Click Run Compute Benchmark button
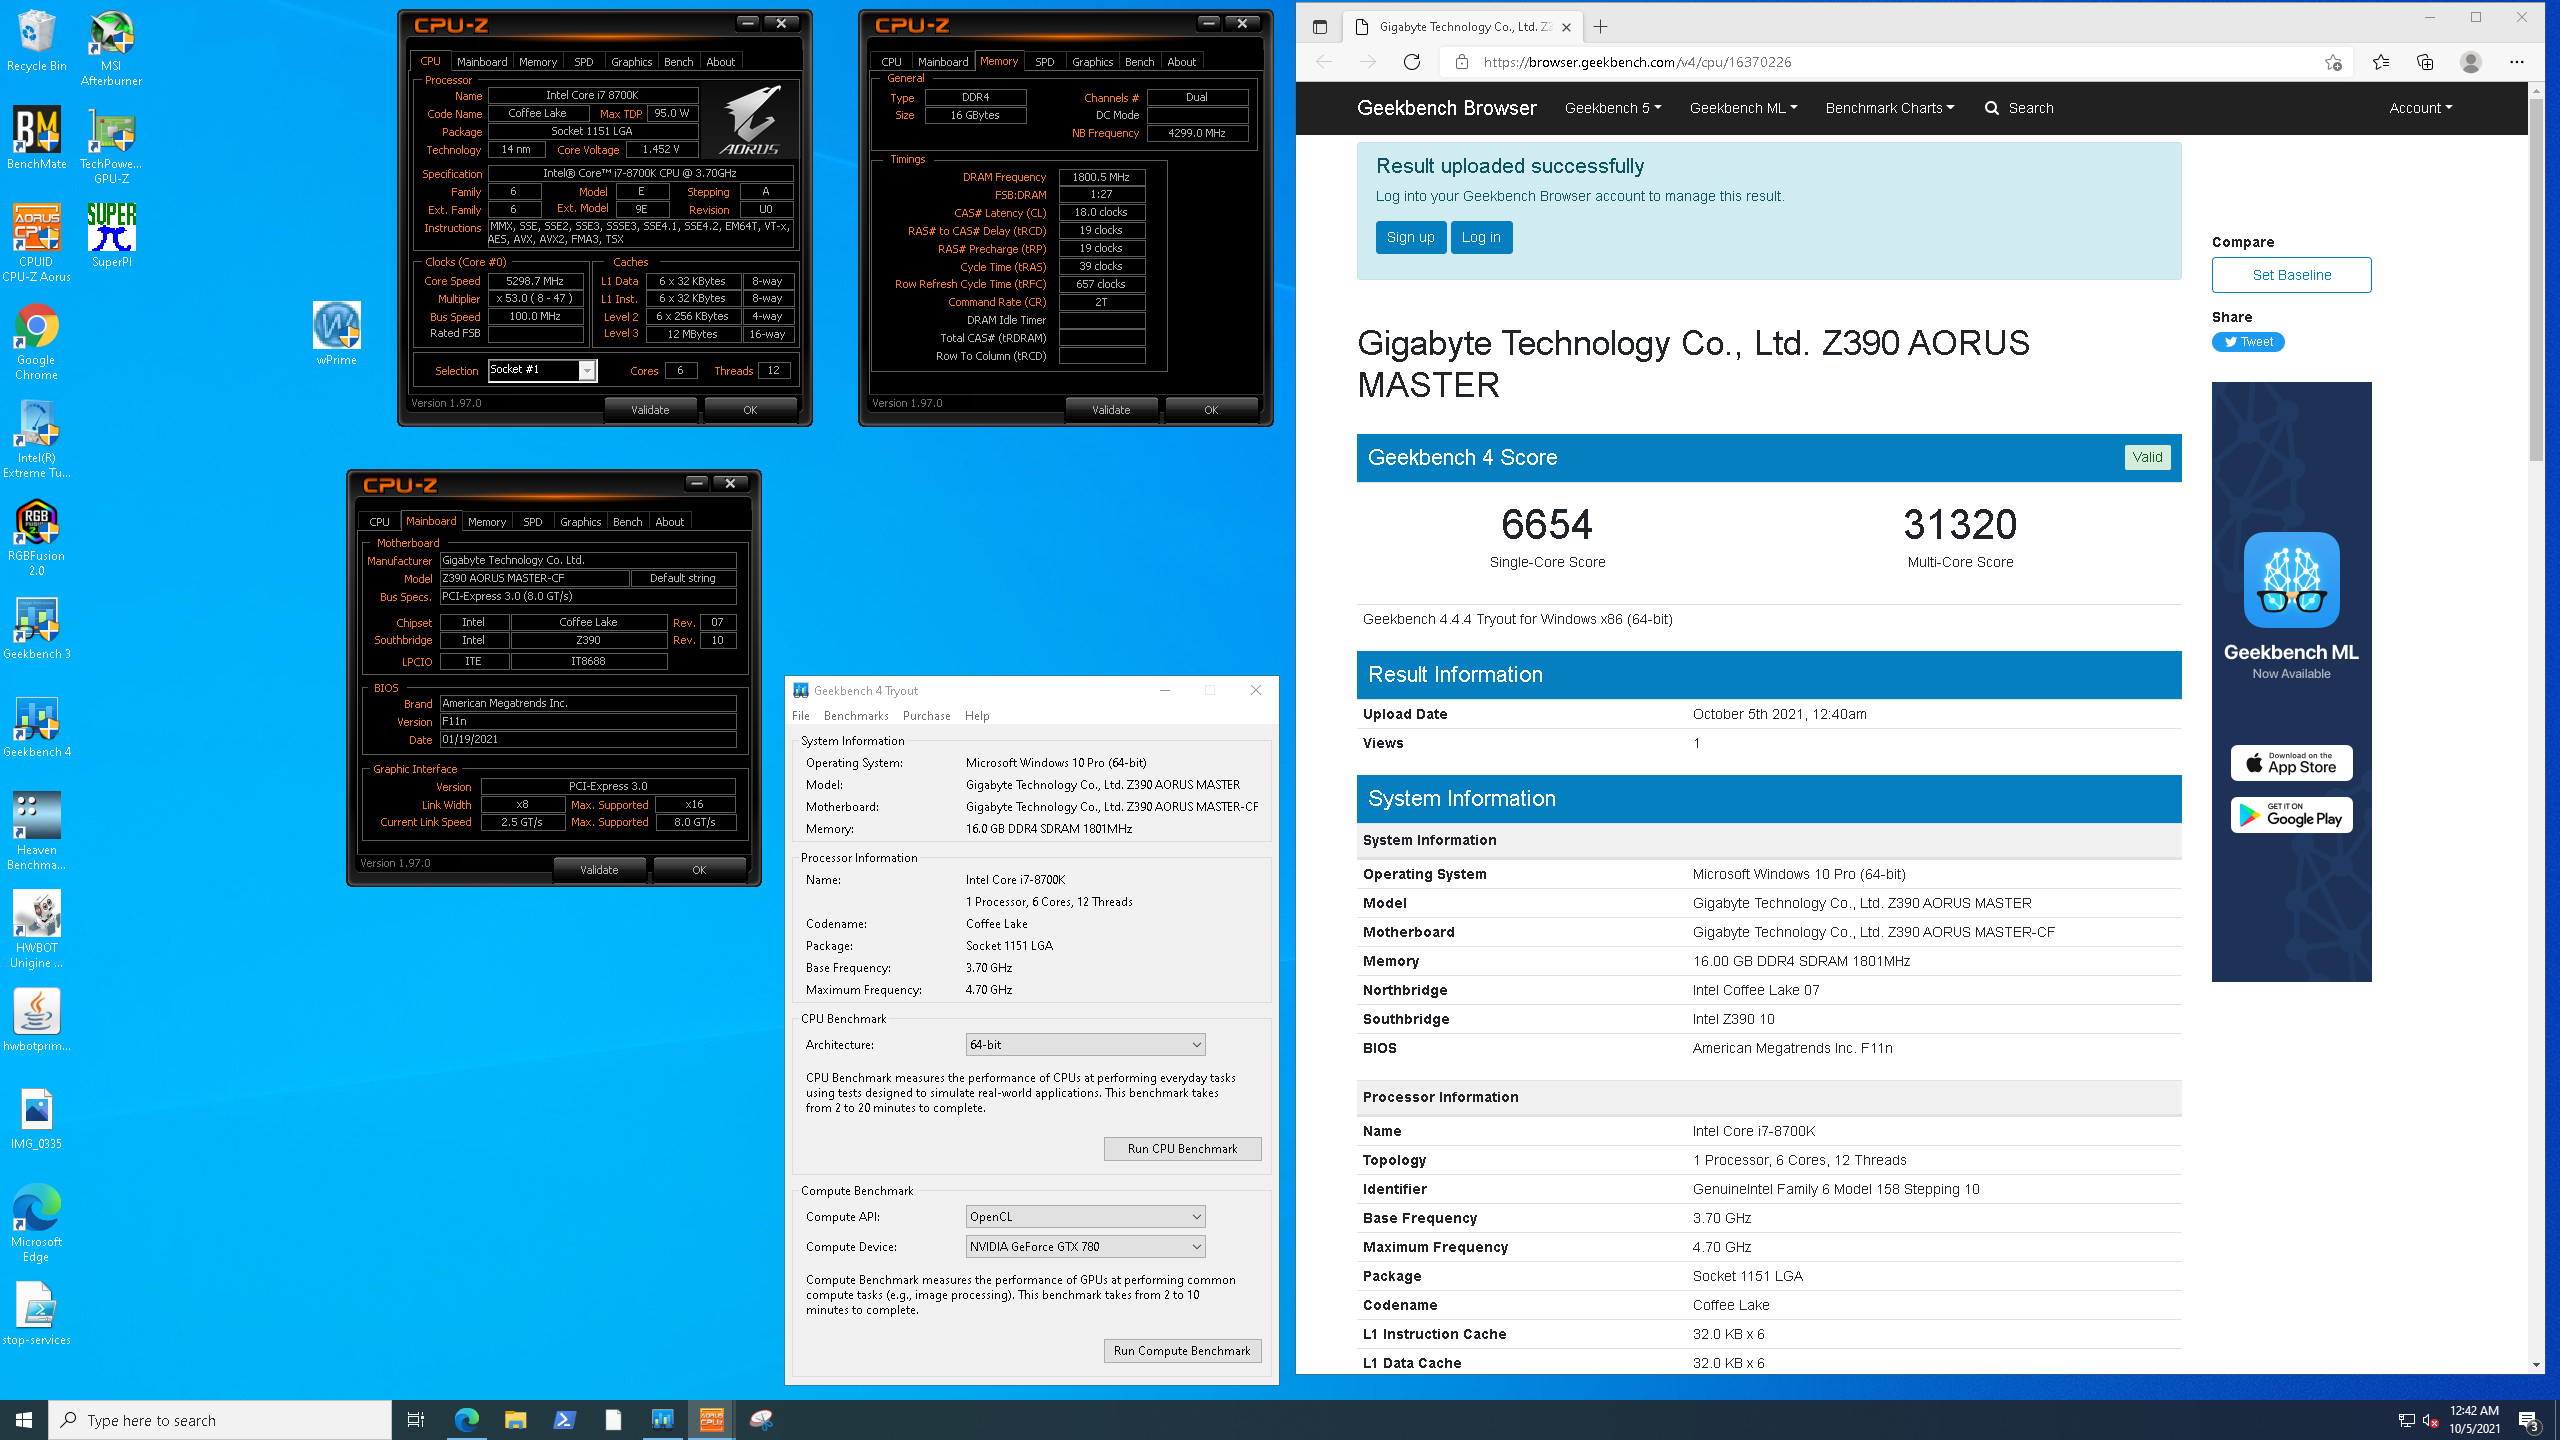The height and width of the screenshot is (1440, 2560). (x=1182, y=1351)
